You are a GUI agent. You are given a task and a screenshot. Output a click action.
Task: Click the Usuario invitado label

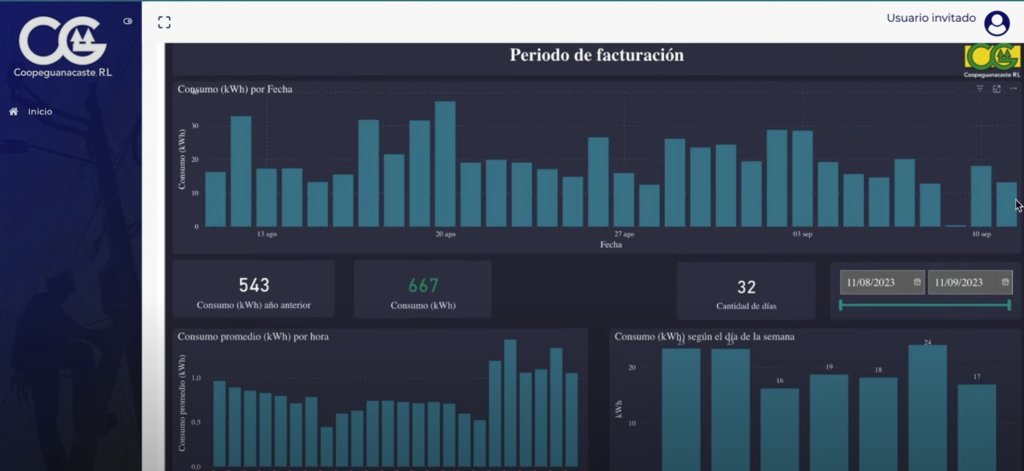coord(929,18)
